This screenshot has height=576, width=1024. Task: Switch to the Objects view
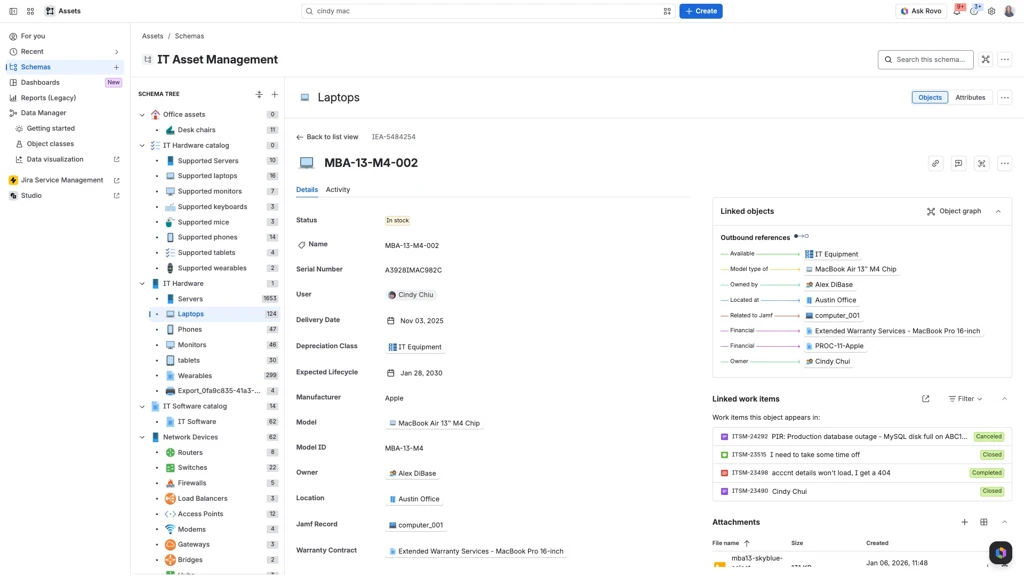point(930,97)
